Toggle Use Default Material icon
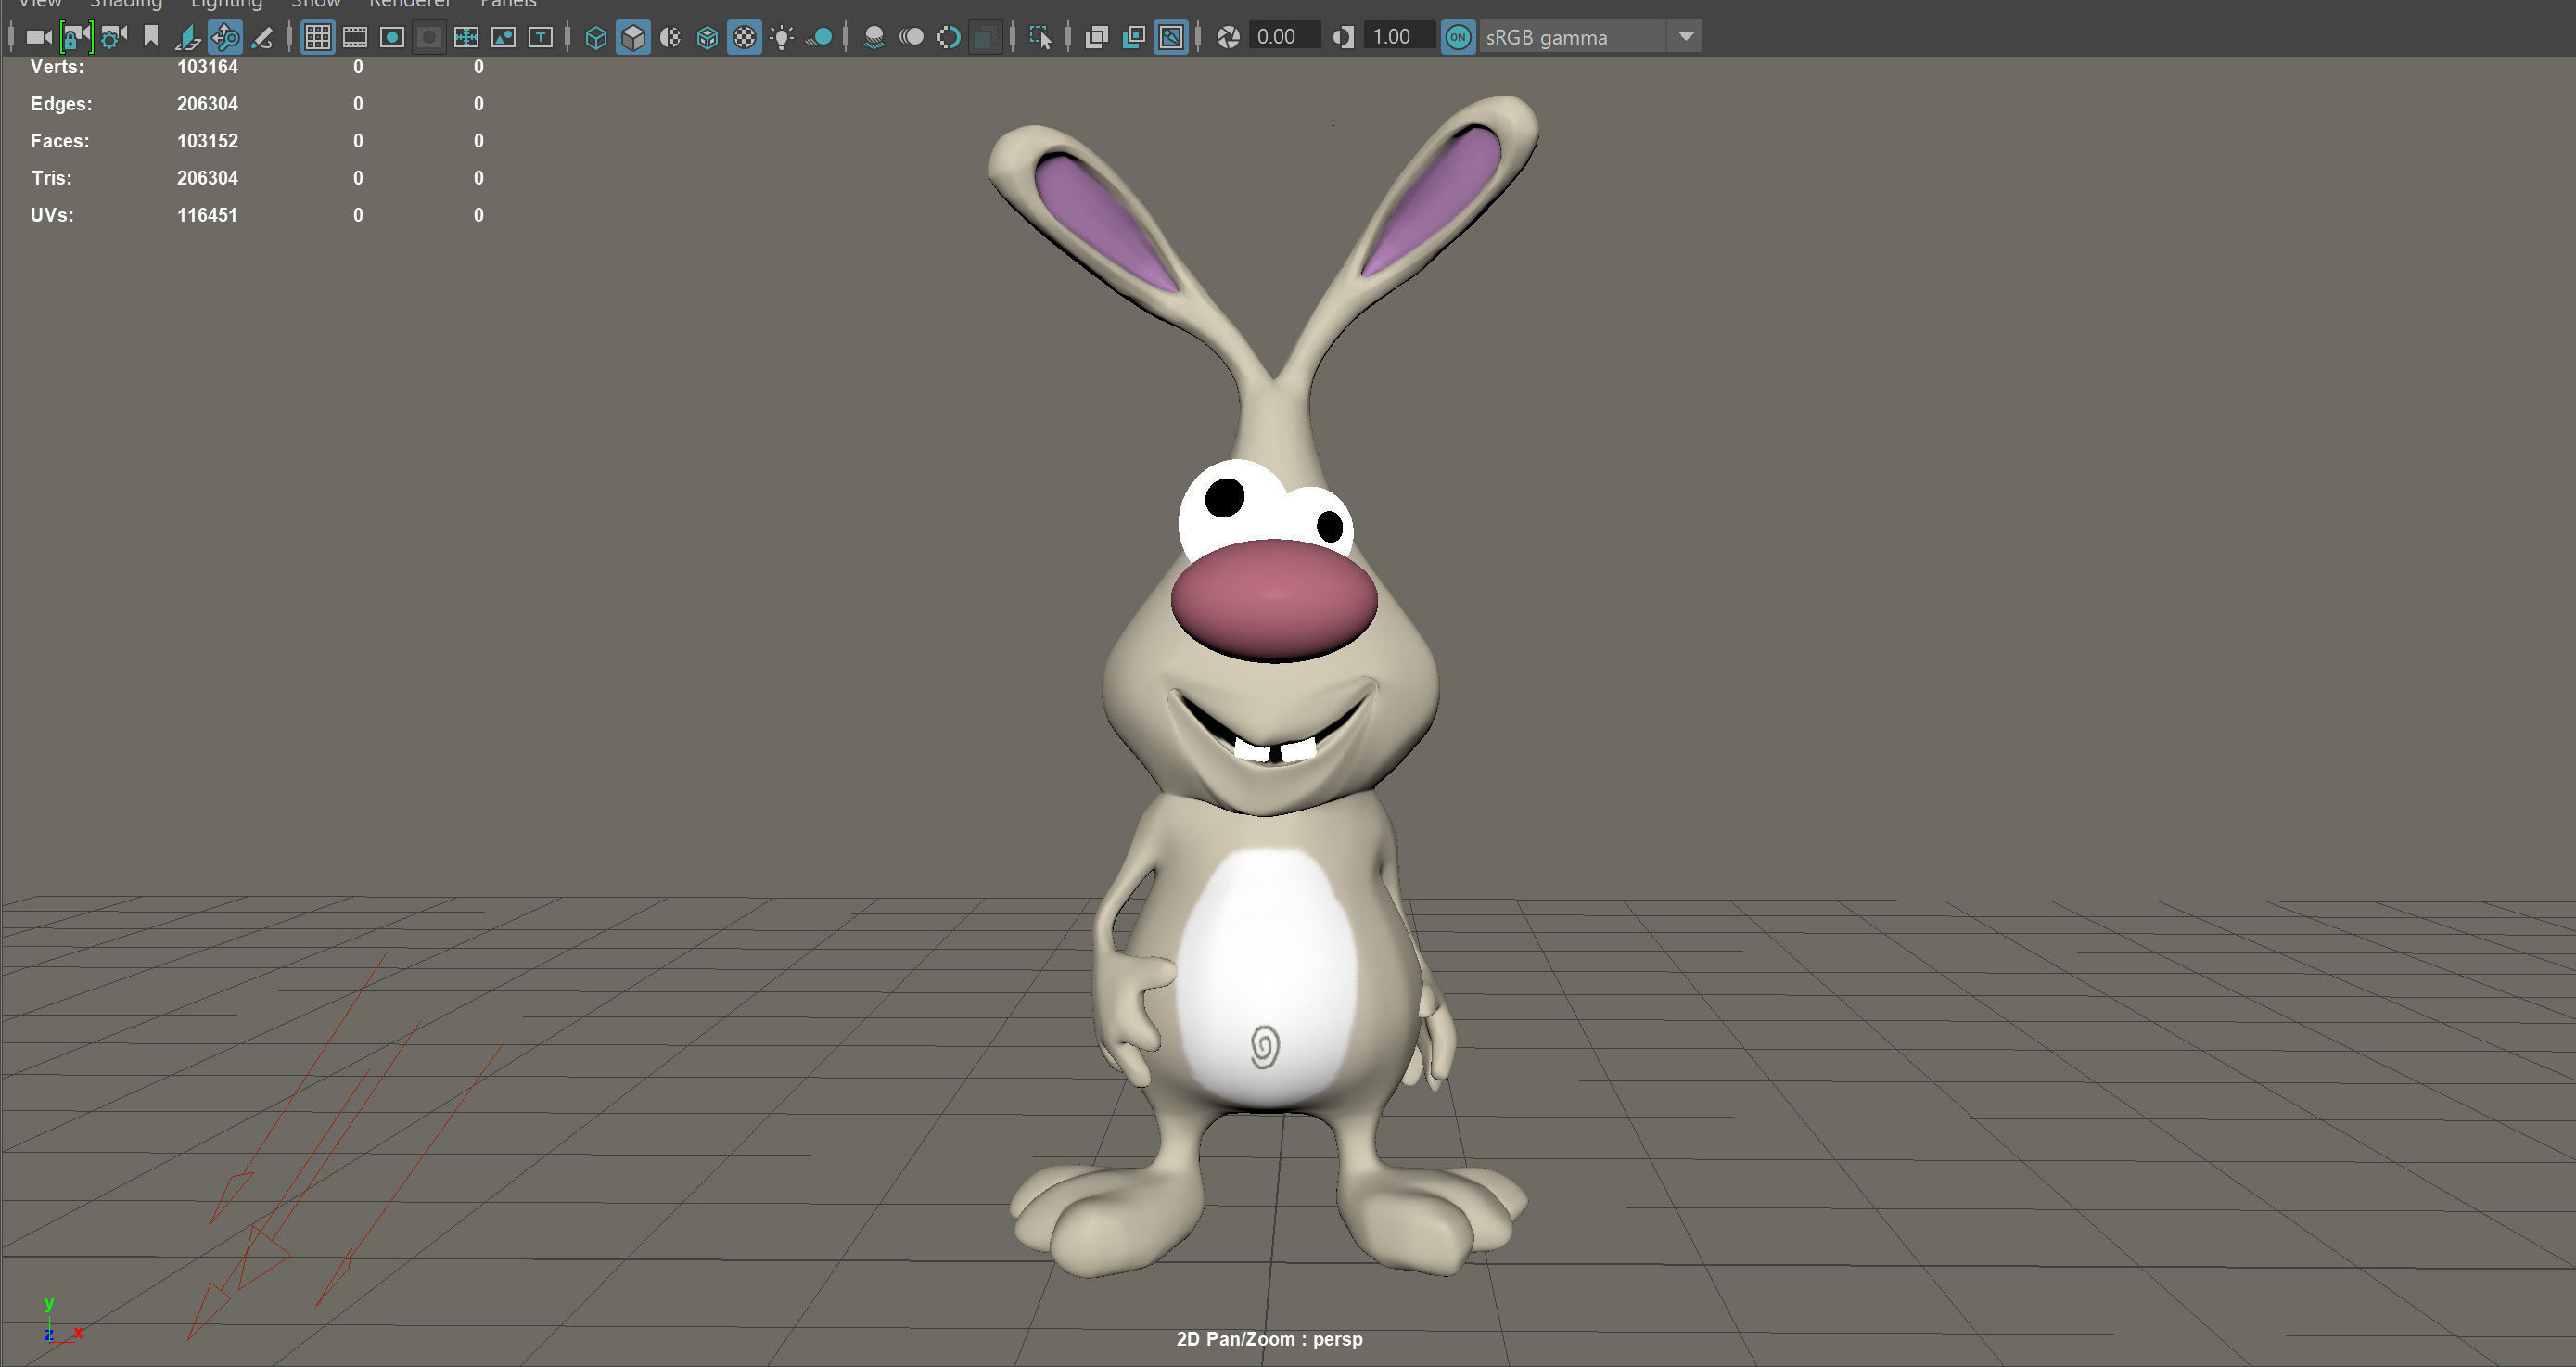 (670, 37)
